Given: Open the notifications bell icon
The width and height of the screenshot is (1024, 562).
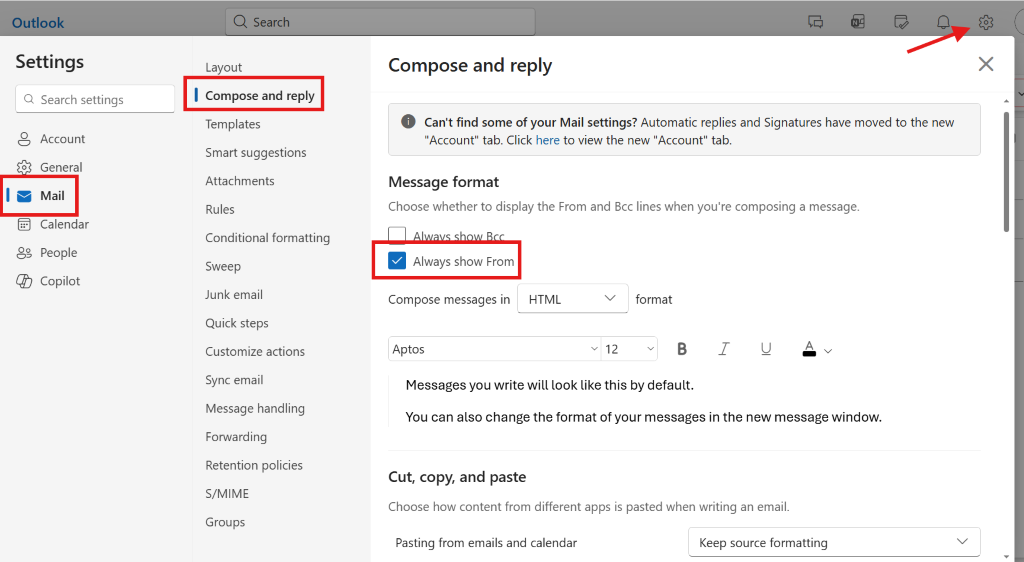Looking at the screenshot, I should tap(943, 22).
